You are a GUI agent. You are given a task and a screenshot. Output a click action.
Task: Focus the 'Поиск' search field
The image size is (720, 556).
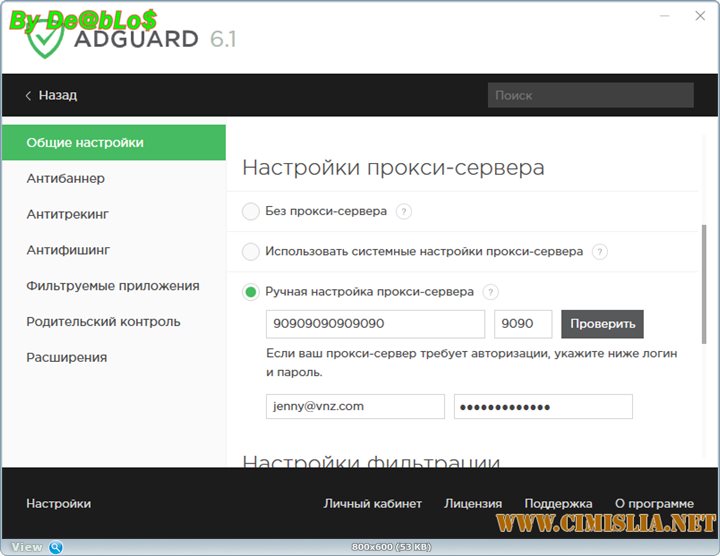591,95
